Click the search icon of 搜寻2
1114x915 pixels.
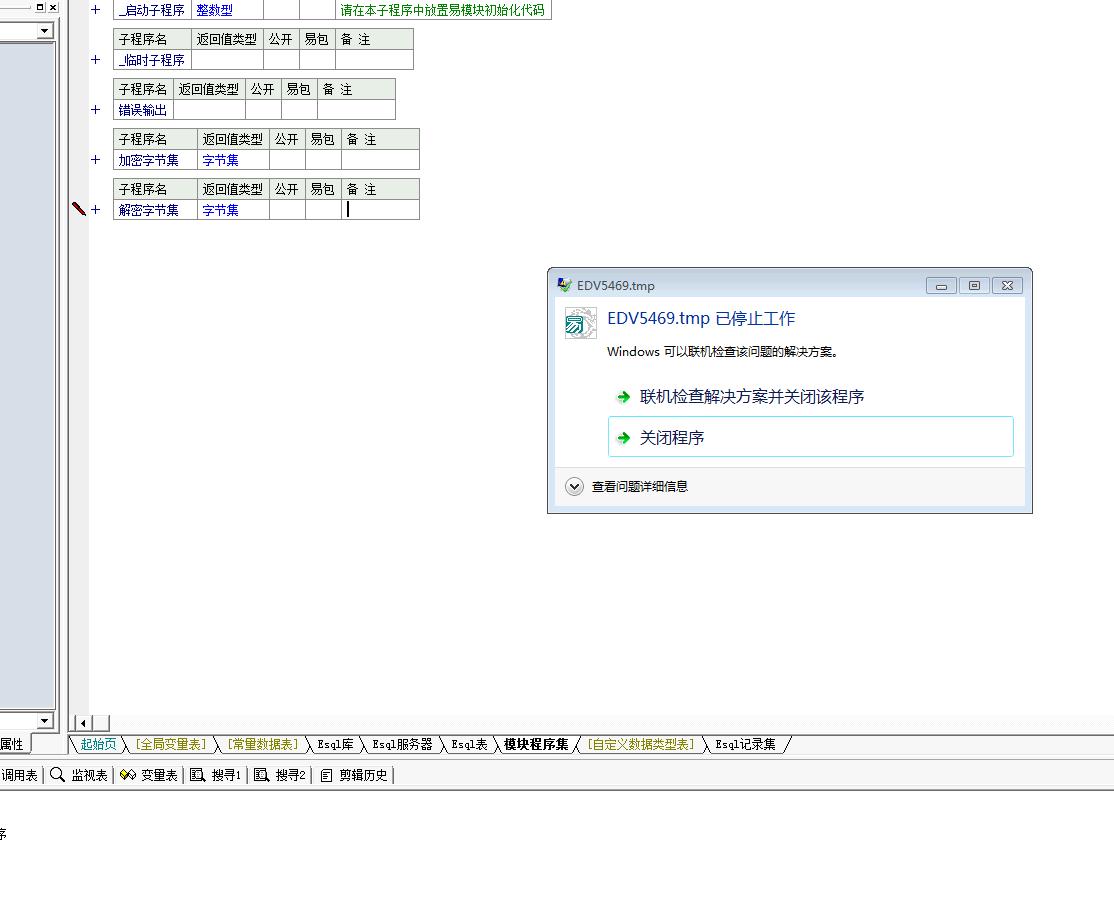261,775
